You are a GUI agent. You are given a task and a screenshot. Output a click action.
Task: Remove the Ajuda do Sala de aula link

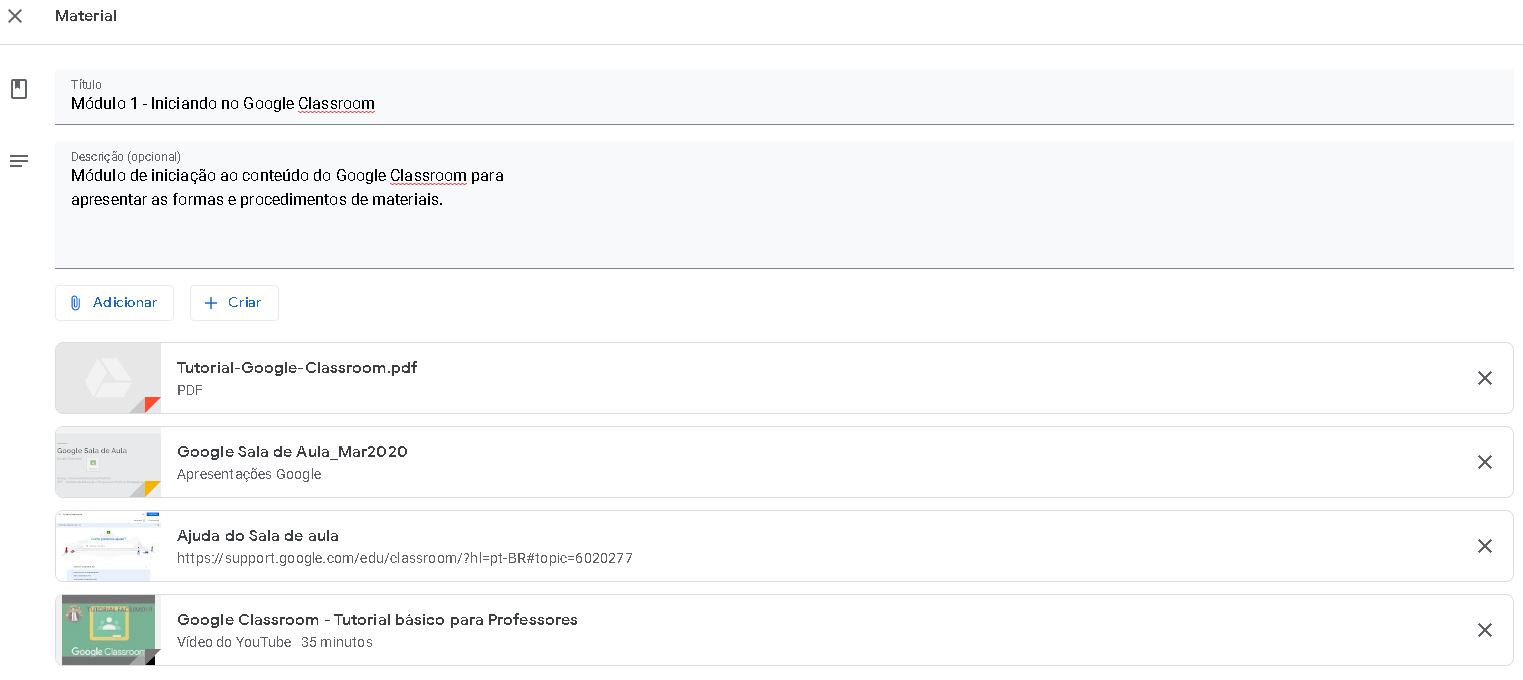pos(1485,546)
